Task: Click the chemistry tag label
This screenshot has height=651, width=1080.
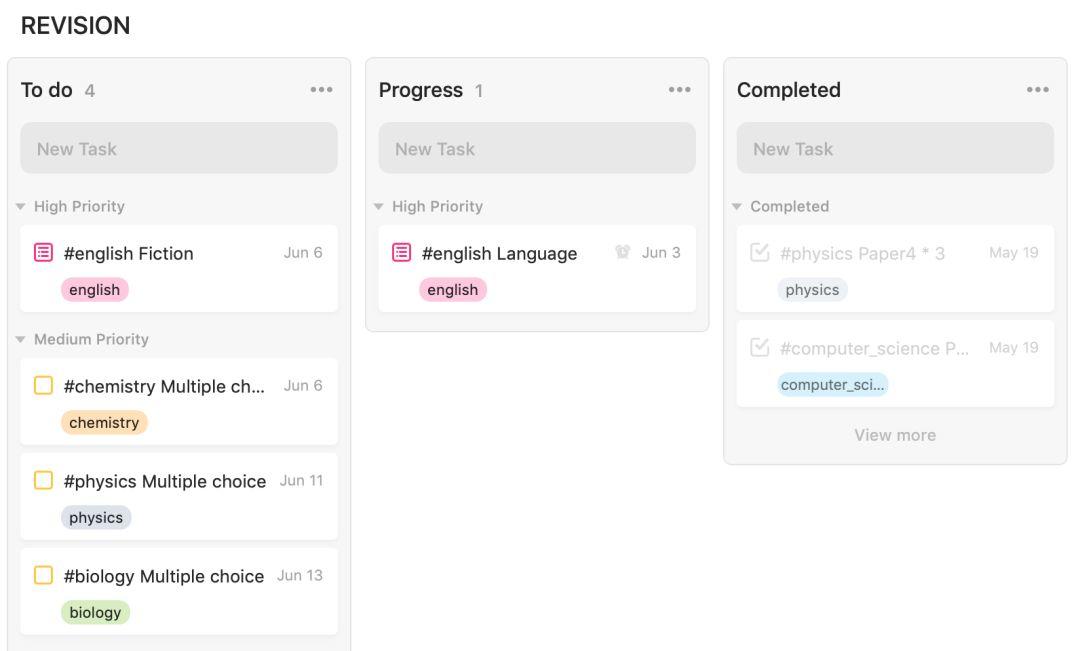Action: click(x=104, y=423)
